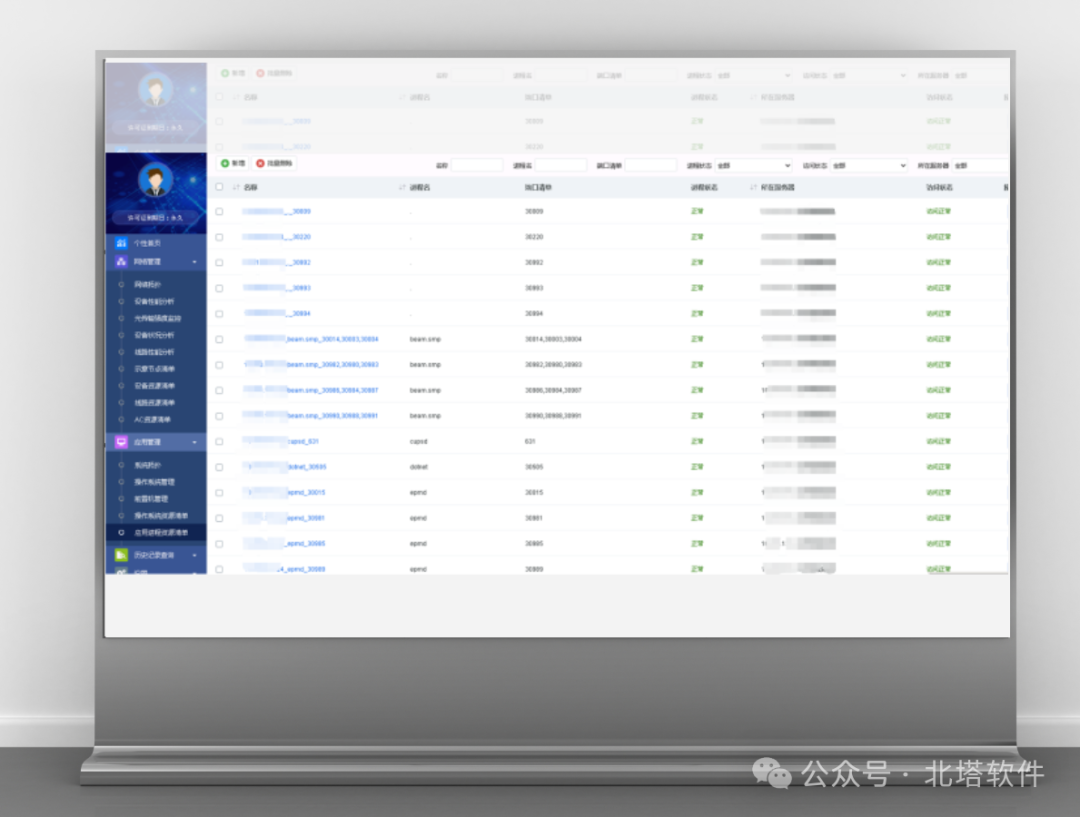Click the 名称 column header
The image size is (1080, 817).
tap(250, 187)
